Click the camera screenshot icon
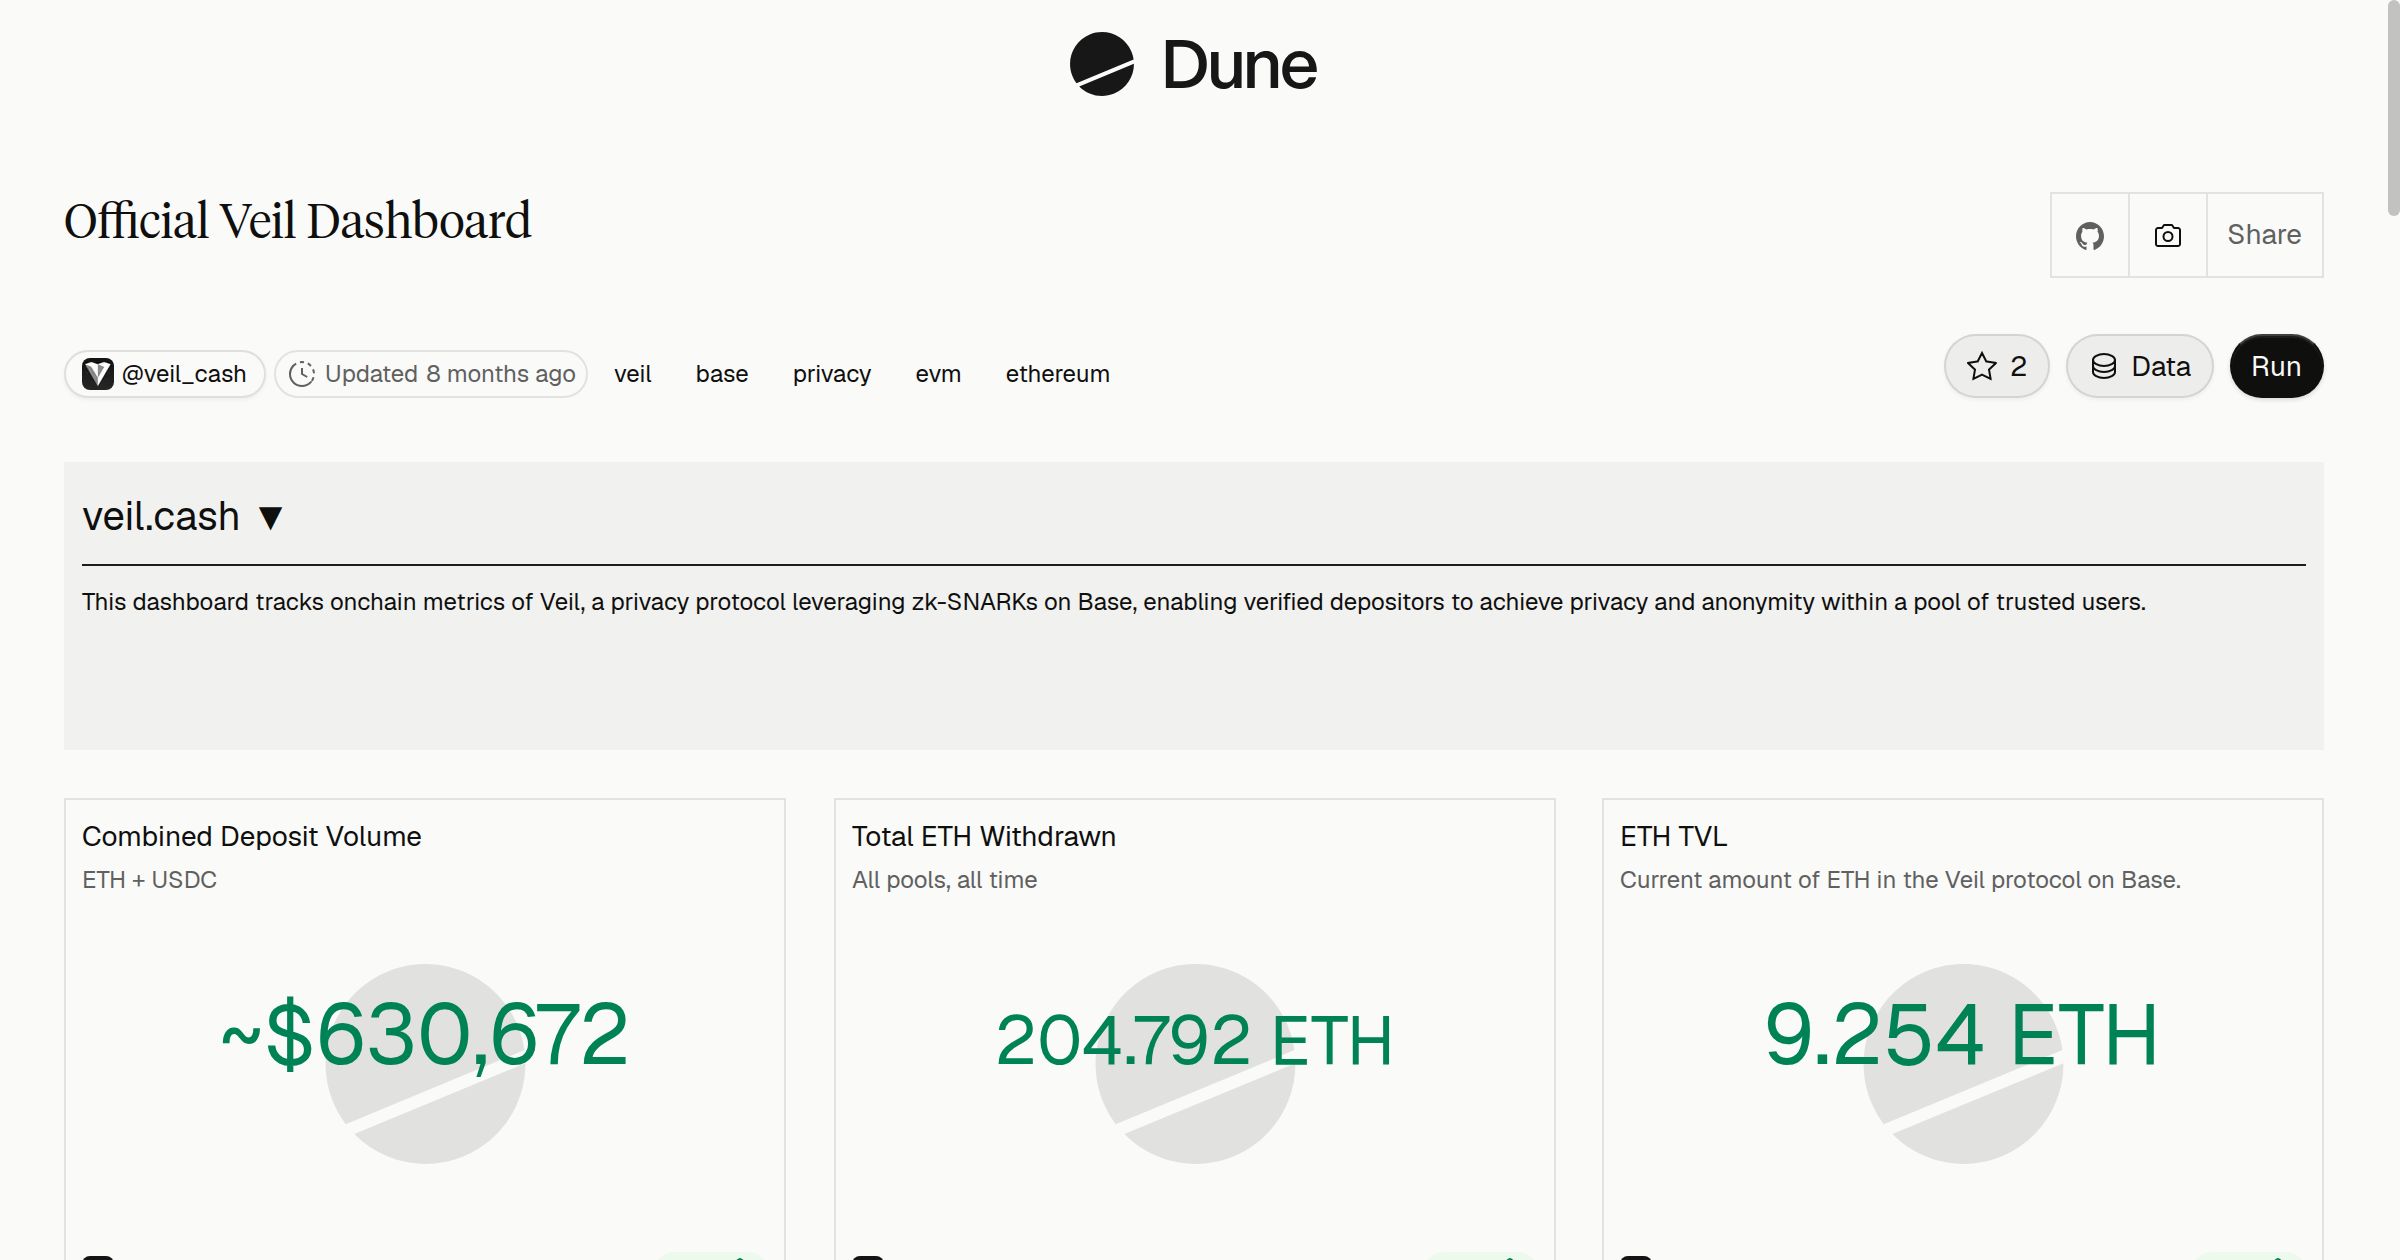Screen dimensions: 2400x1260 coord(2168,235)
